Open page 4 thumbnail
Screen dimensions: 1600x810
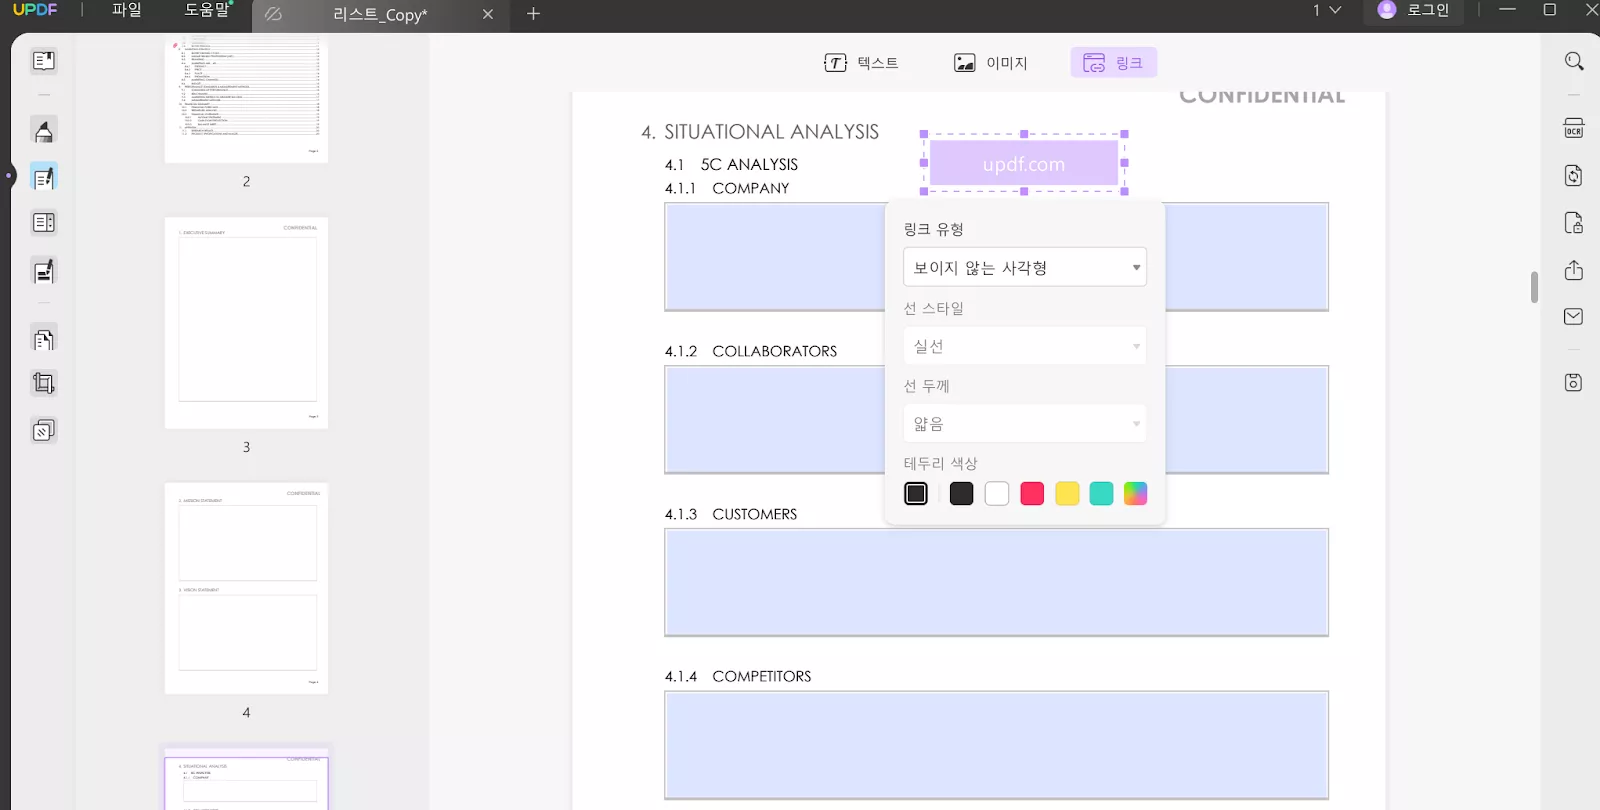246,589
